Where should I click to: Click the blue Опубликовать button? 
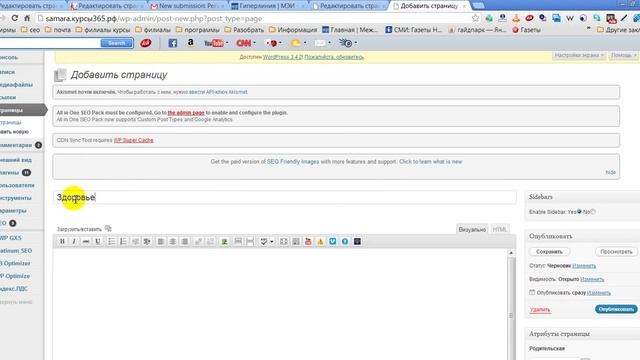tap(616, 309)
